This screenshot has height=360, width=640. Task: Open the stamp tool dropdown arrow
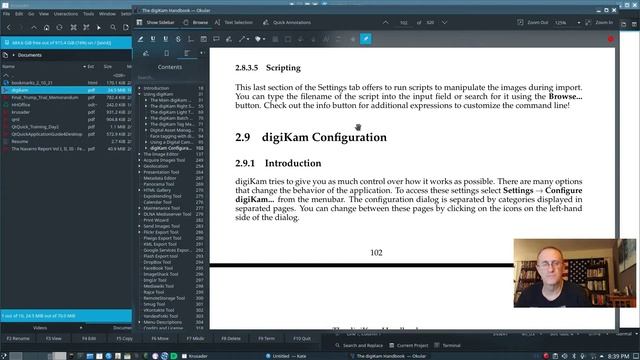click(x=264, y=39)
